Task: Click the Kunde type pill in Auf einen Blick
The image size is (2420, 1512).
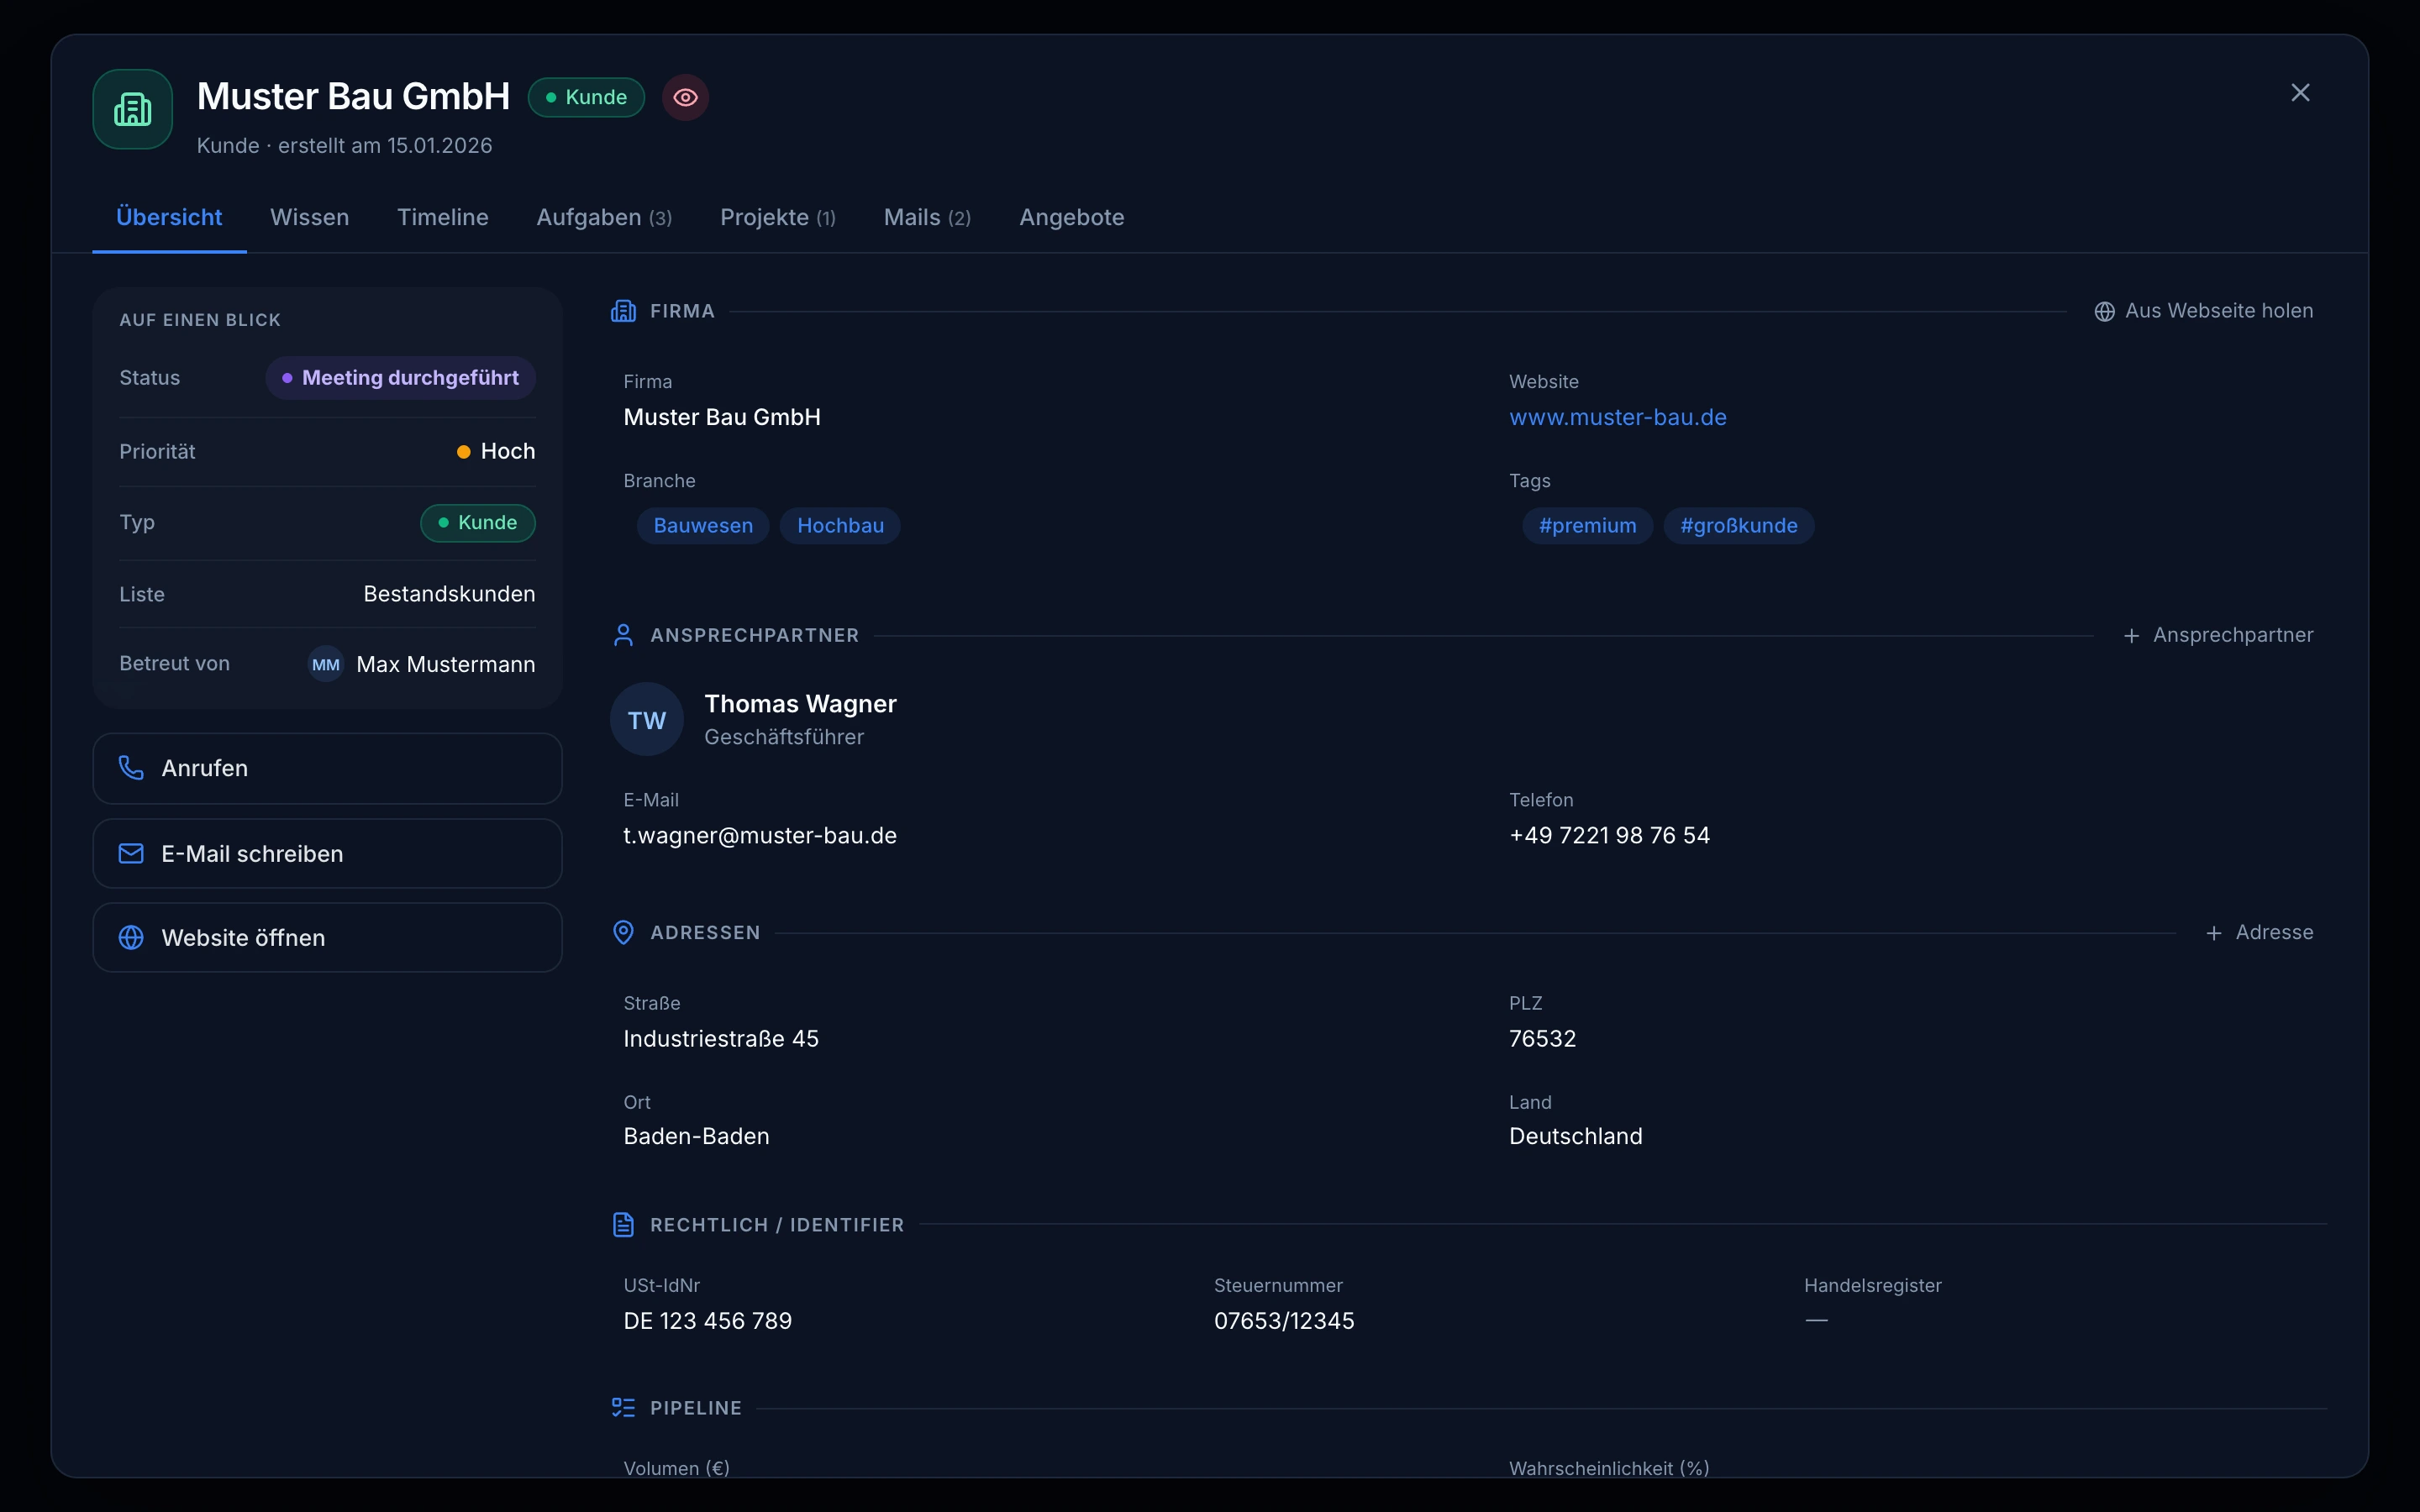Action: (x=478, y=523)
